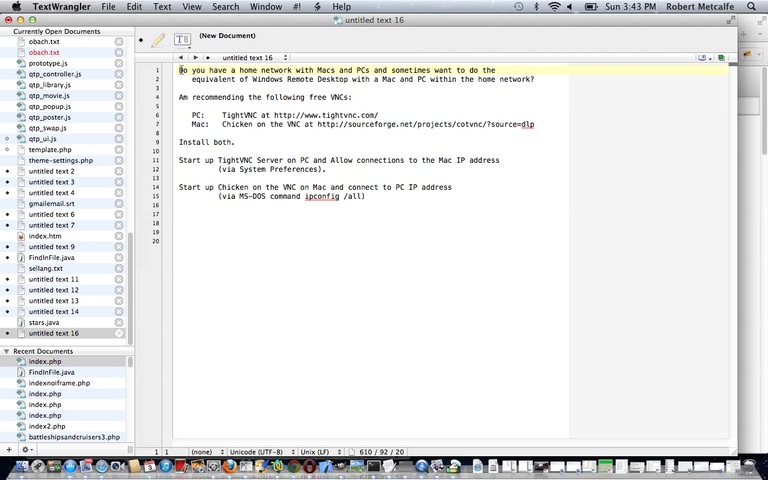Image resolution: width=768 pixels, height=480 pixels.
Task: Select untitled text 16 in sidebar list
Action: coord(53,333)
